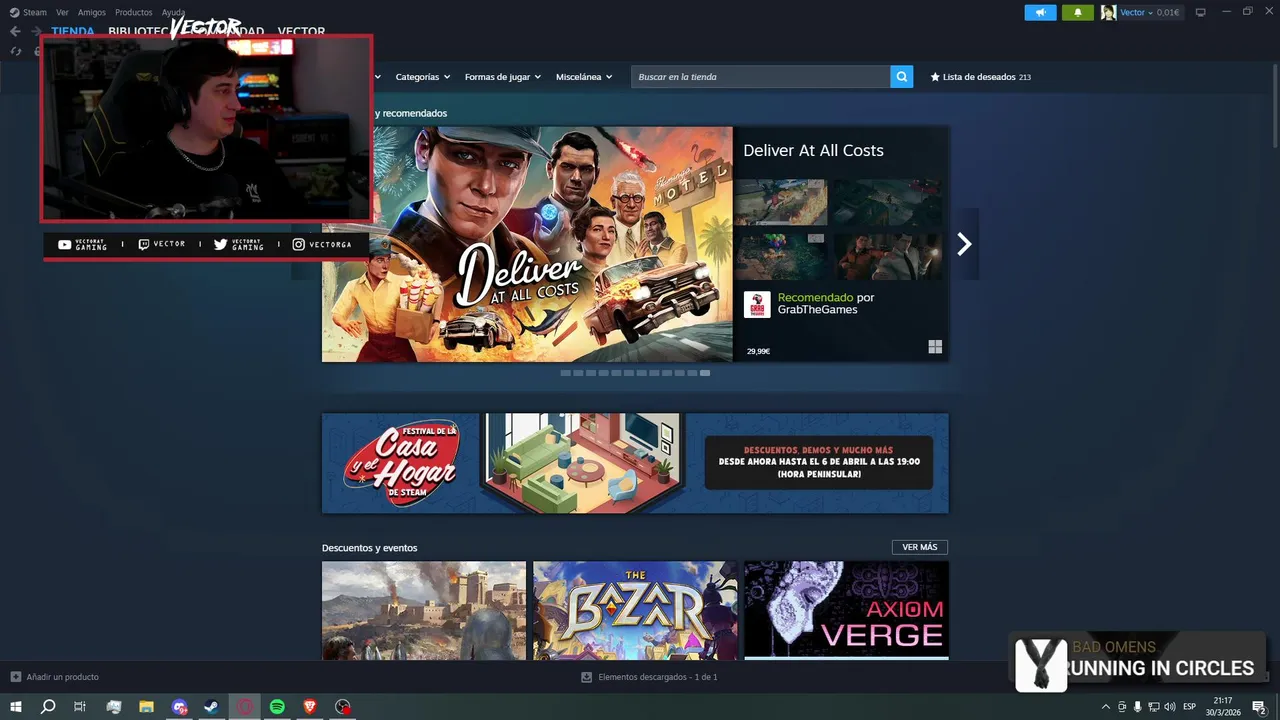1280x720 pixels.
Task: Open File Explorer from the taskbar
Action: tap(146, 707)
